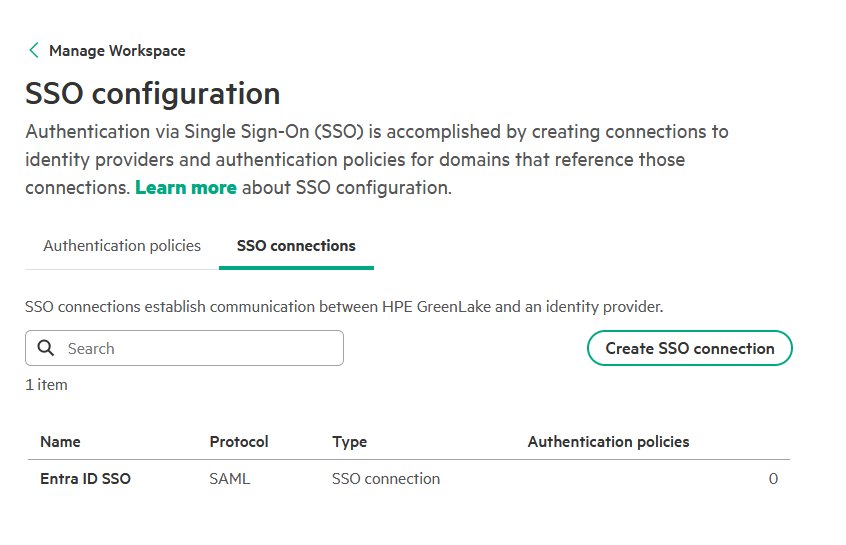Click the text describing HPE GreenLake SSO connections
Image resolution: width=846 pixels, height=545 pixels.
pyautogui.click(x=343, y=306)
